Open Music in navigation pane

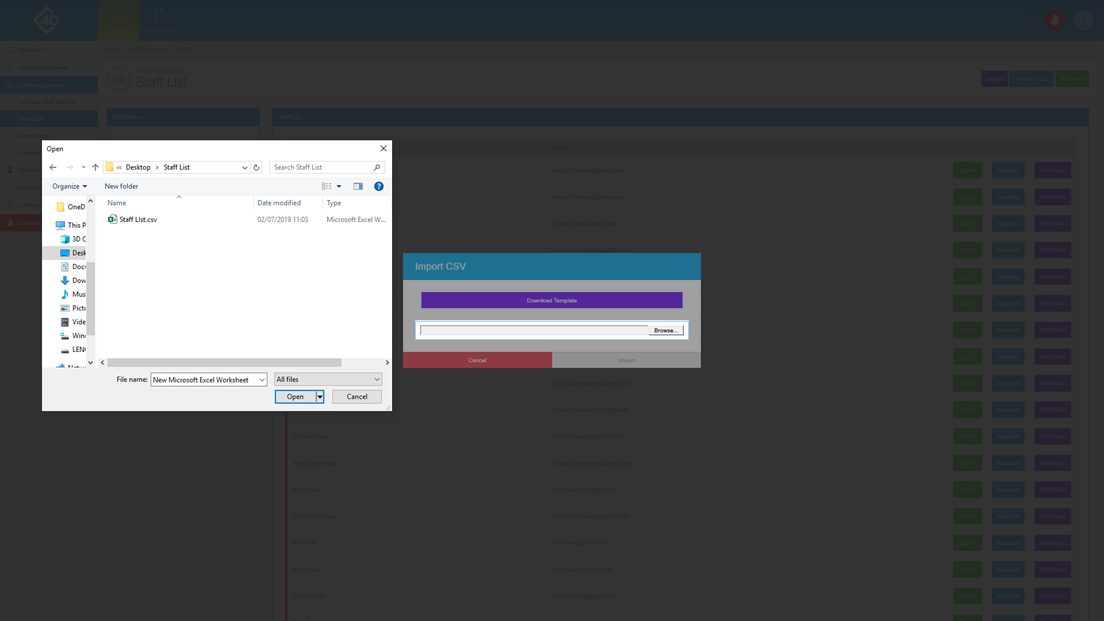[x=73, y=294]
